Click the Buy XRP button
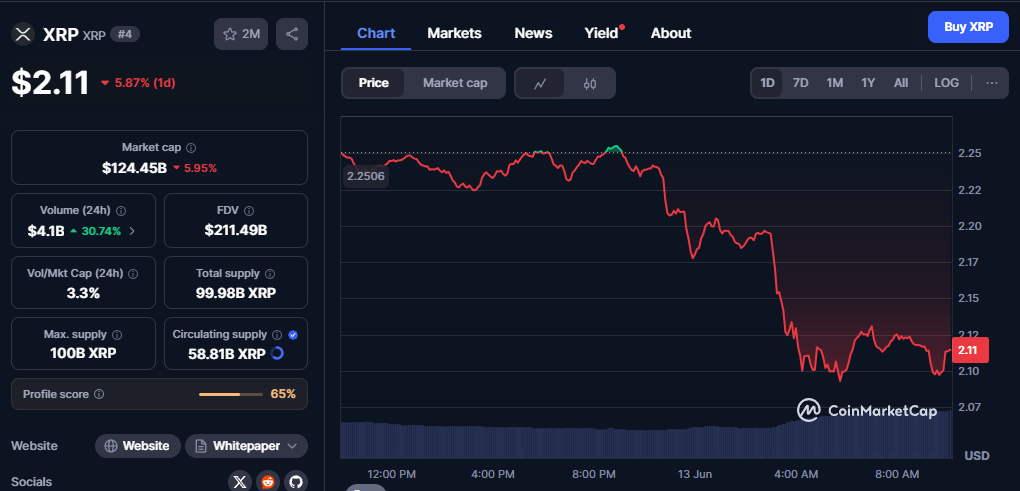 click(x=968, y=27)
